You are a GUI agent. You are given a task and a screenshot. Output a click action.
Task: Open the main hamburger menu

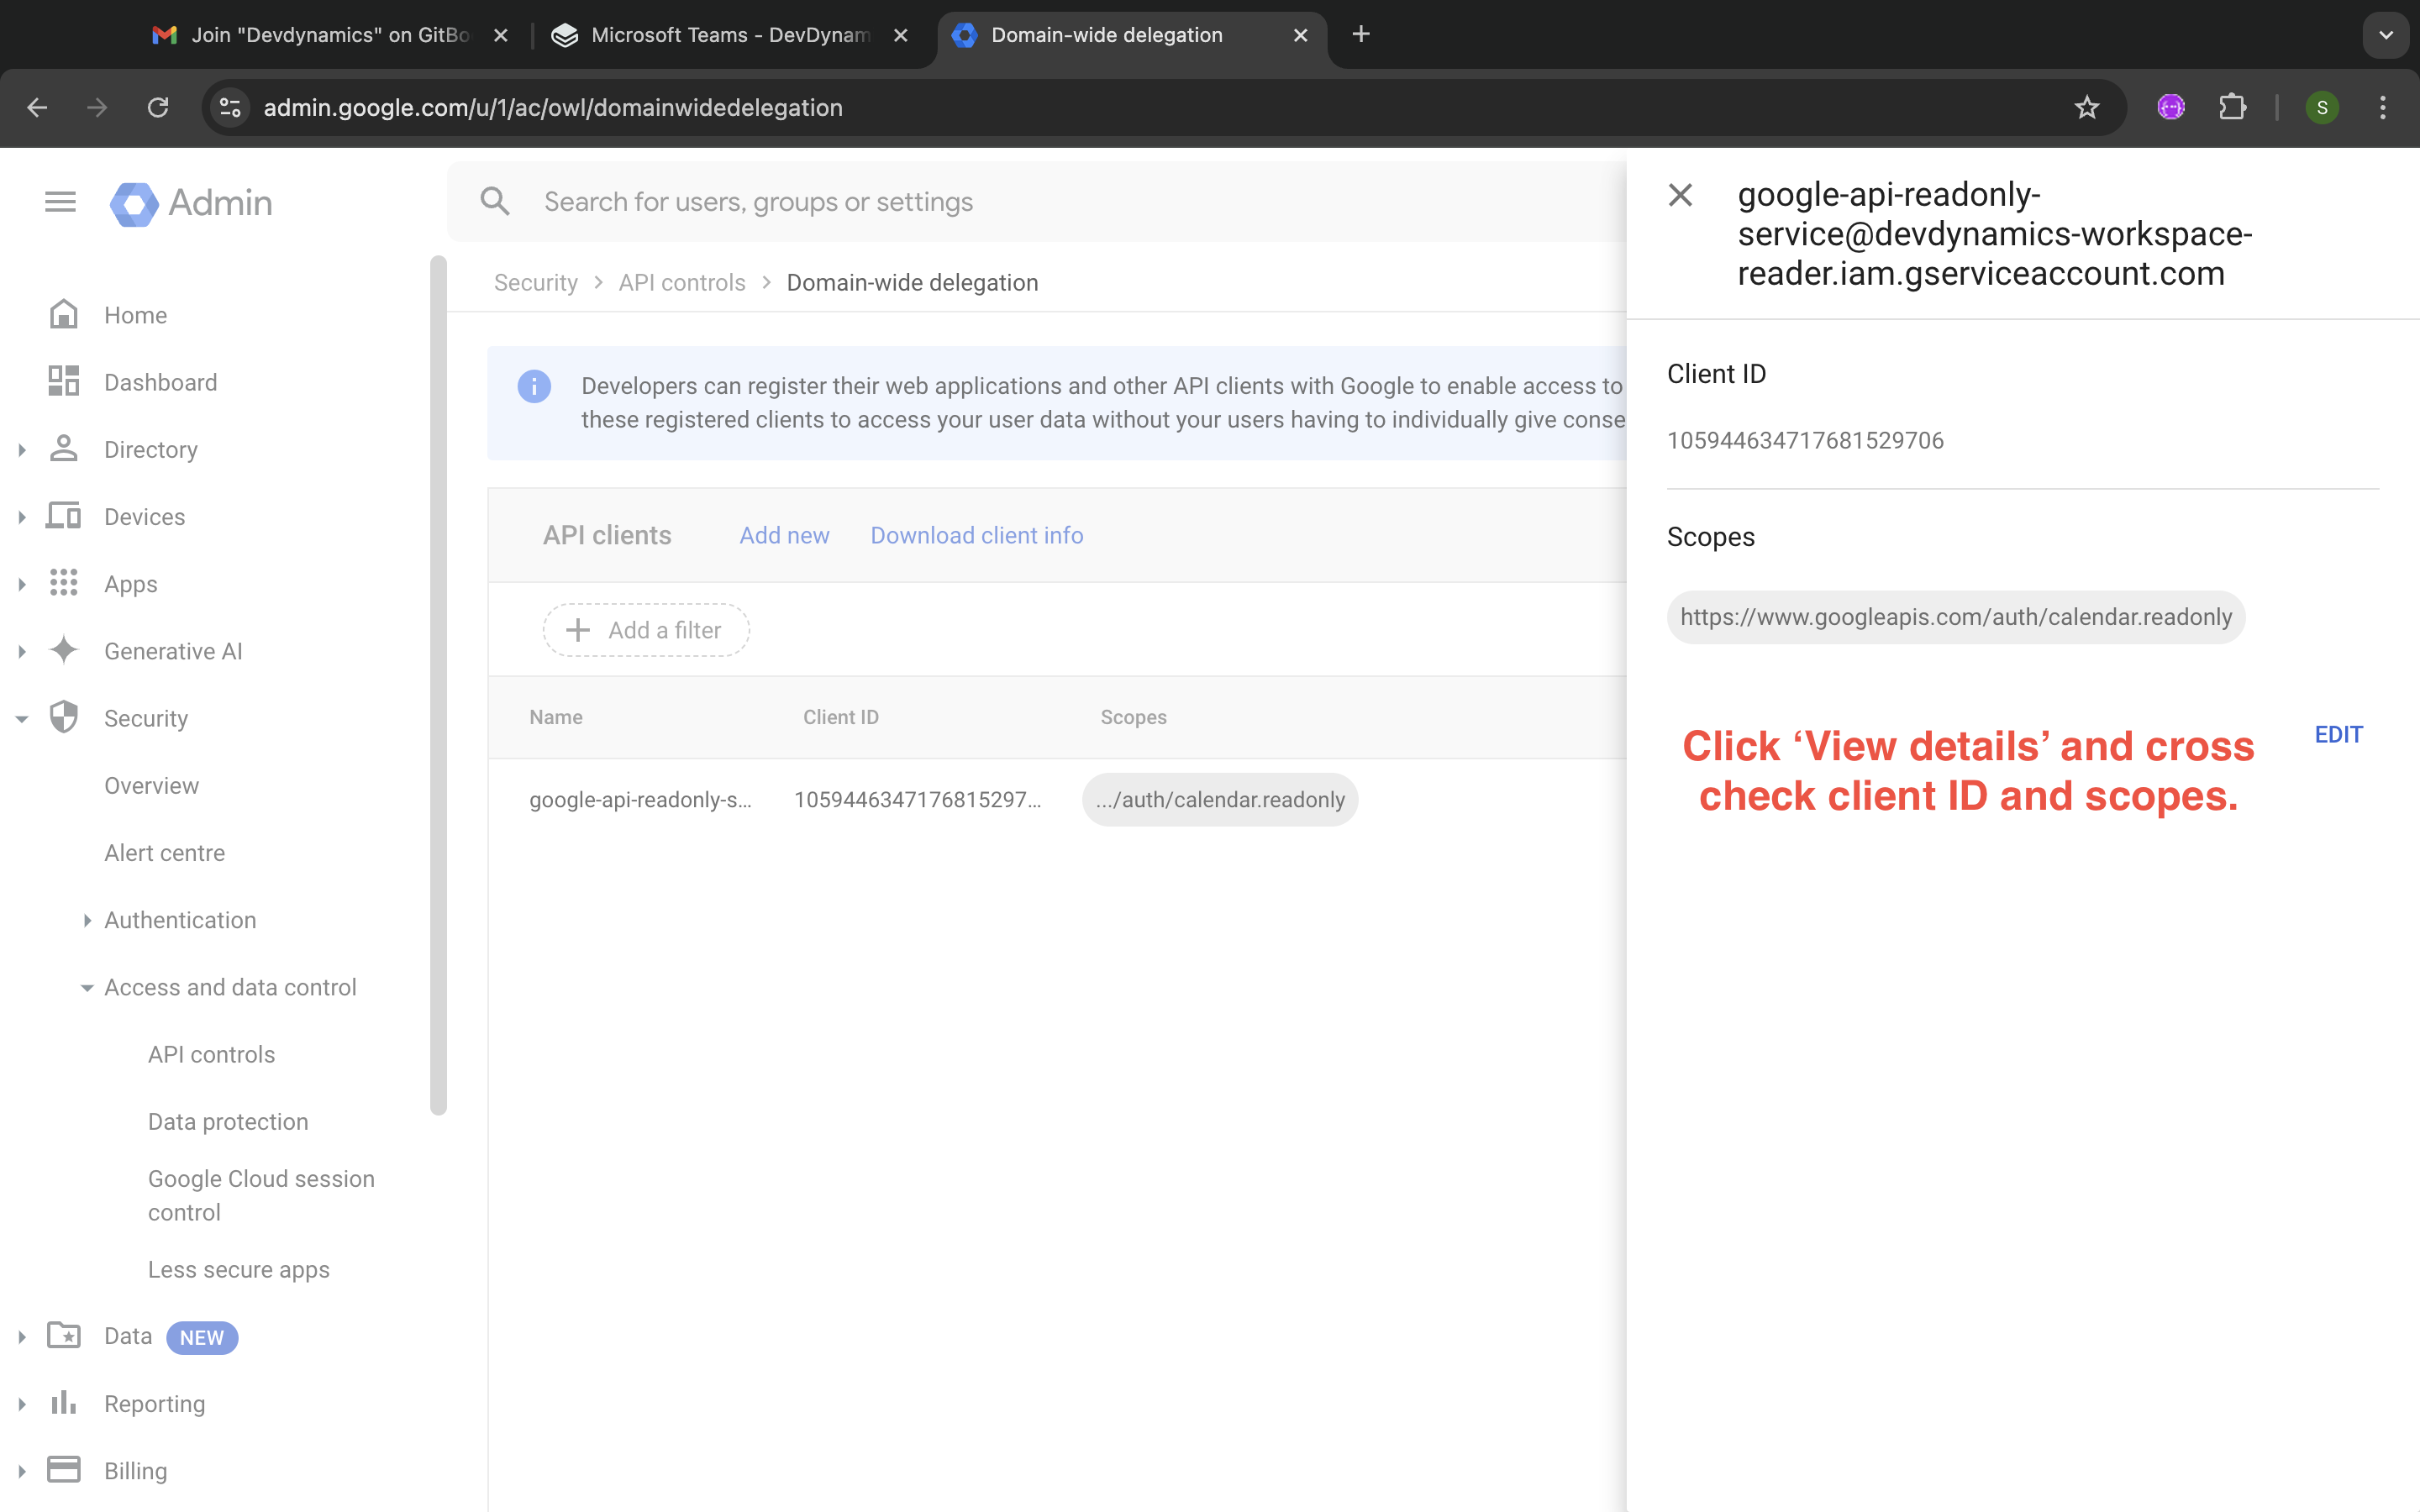[x=60, y=203]
